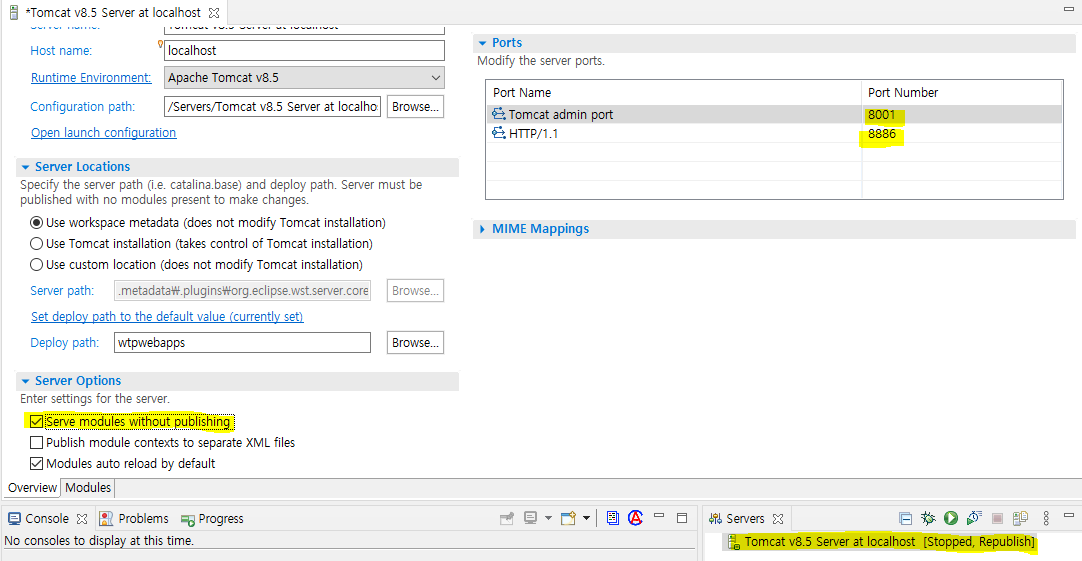Click the red Stop server icon

coord(997,518)
